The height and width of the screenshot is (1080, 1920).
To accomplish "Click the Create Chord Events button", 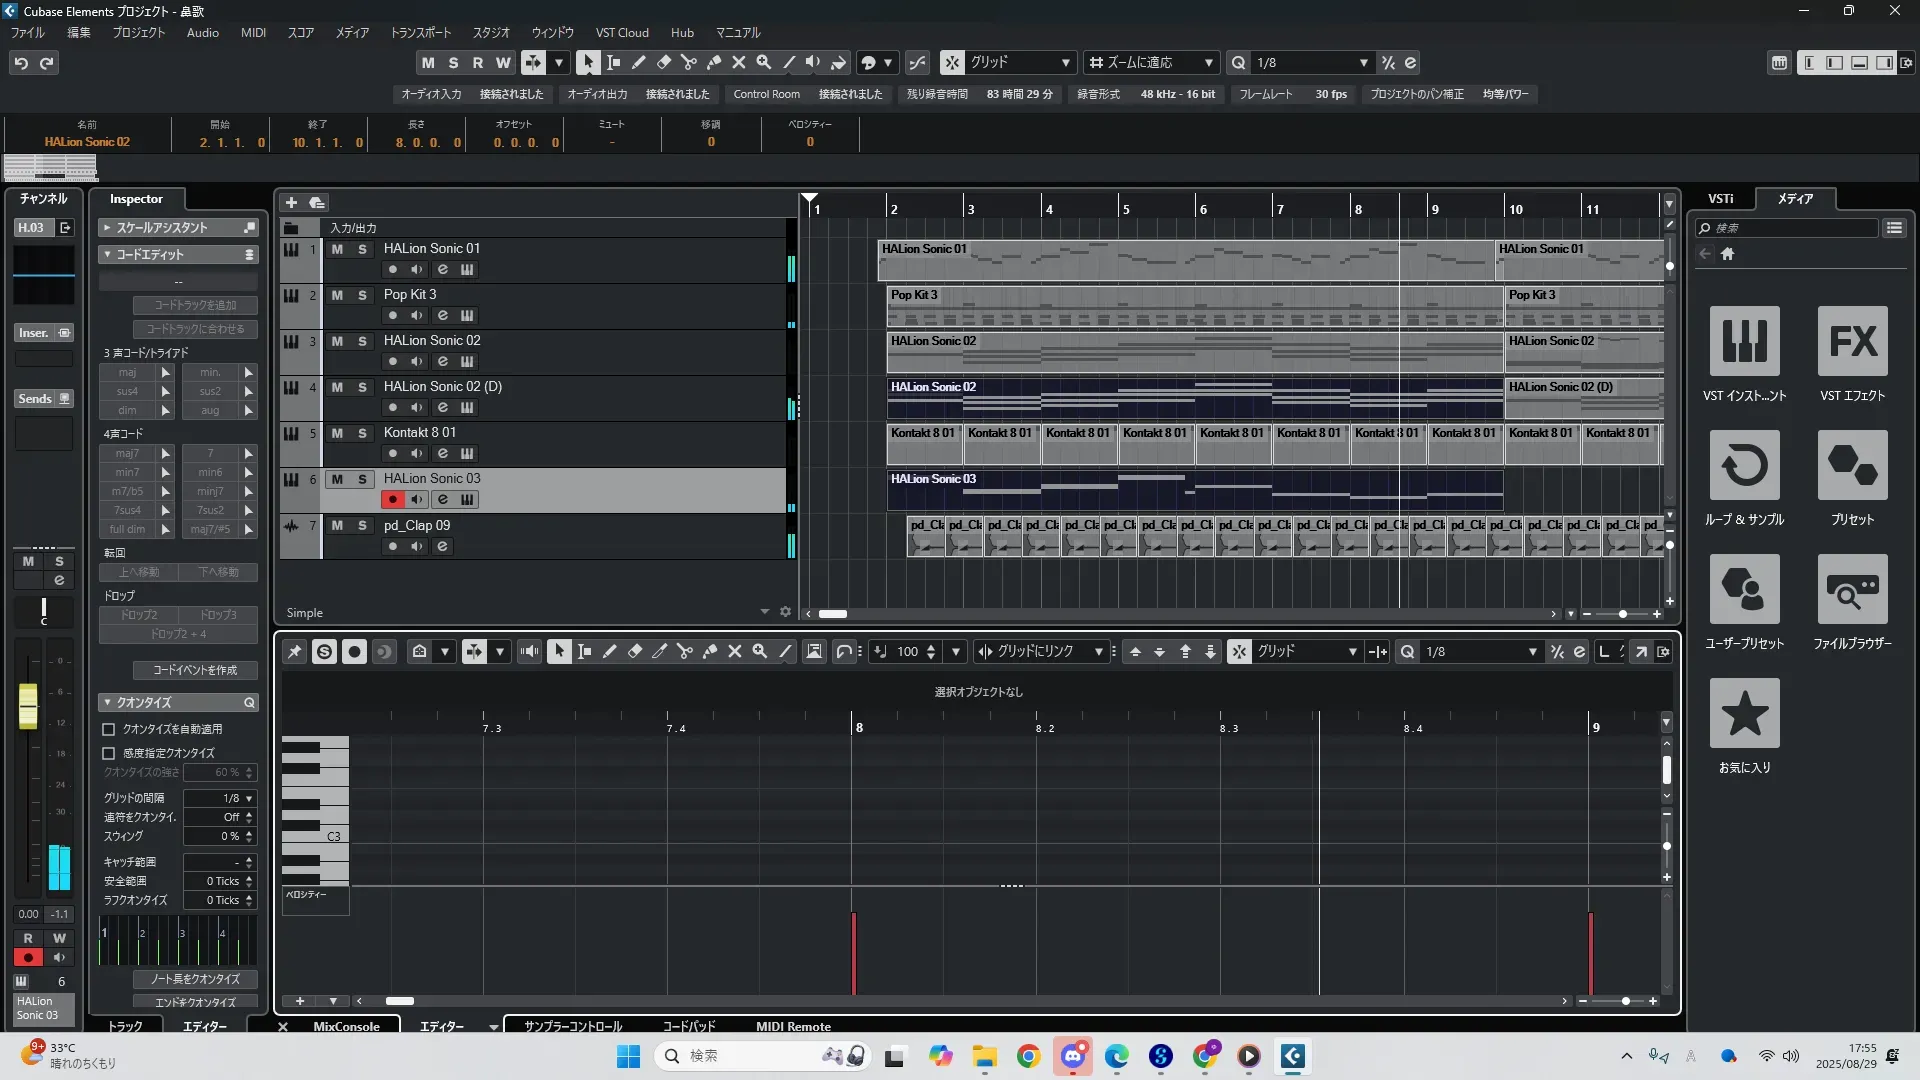I will pyautogui.click(x=195, y=670).
